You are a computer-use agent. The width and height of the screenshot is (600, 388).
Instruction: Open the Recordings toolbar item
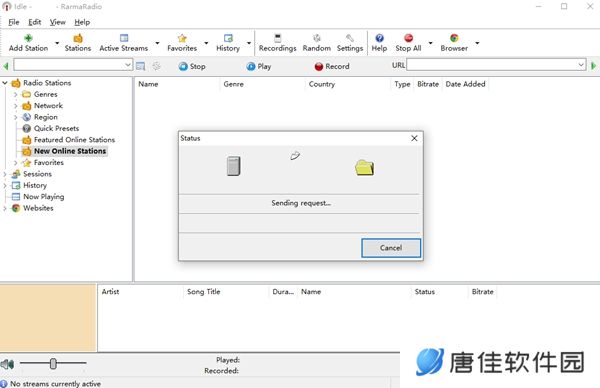tap(277, 43)
